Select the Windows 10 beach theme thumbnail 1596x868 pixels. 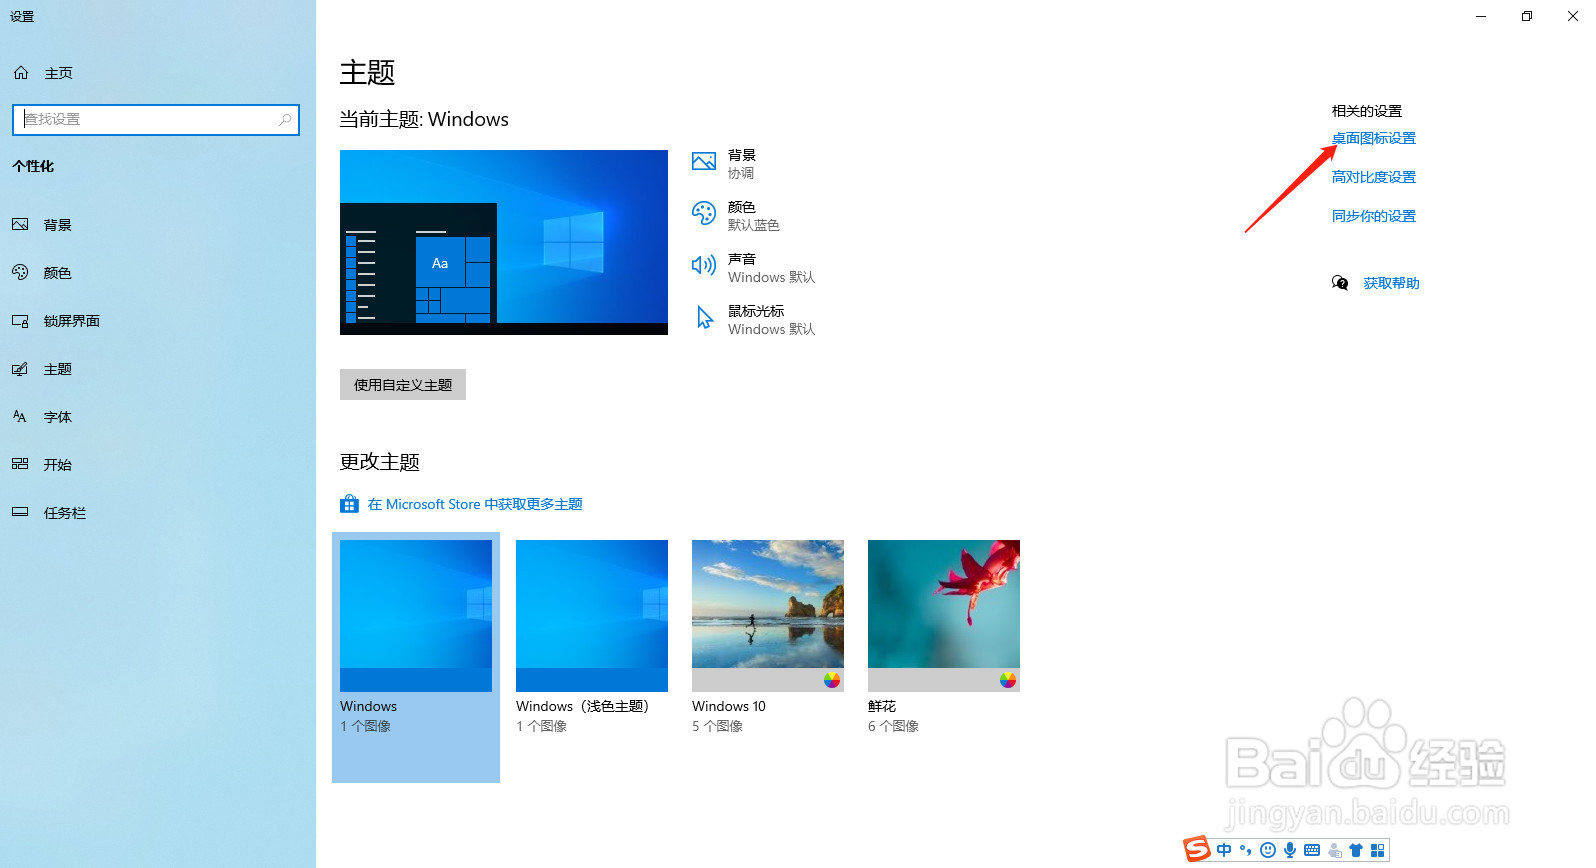pos(768,616)
